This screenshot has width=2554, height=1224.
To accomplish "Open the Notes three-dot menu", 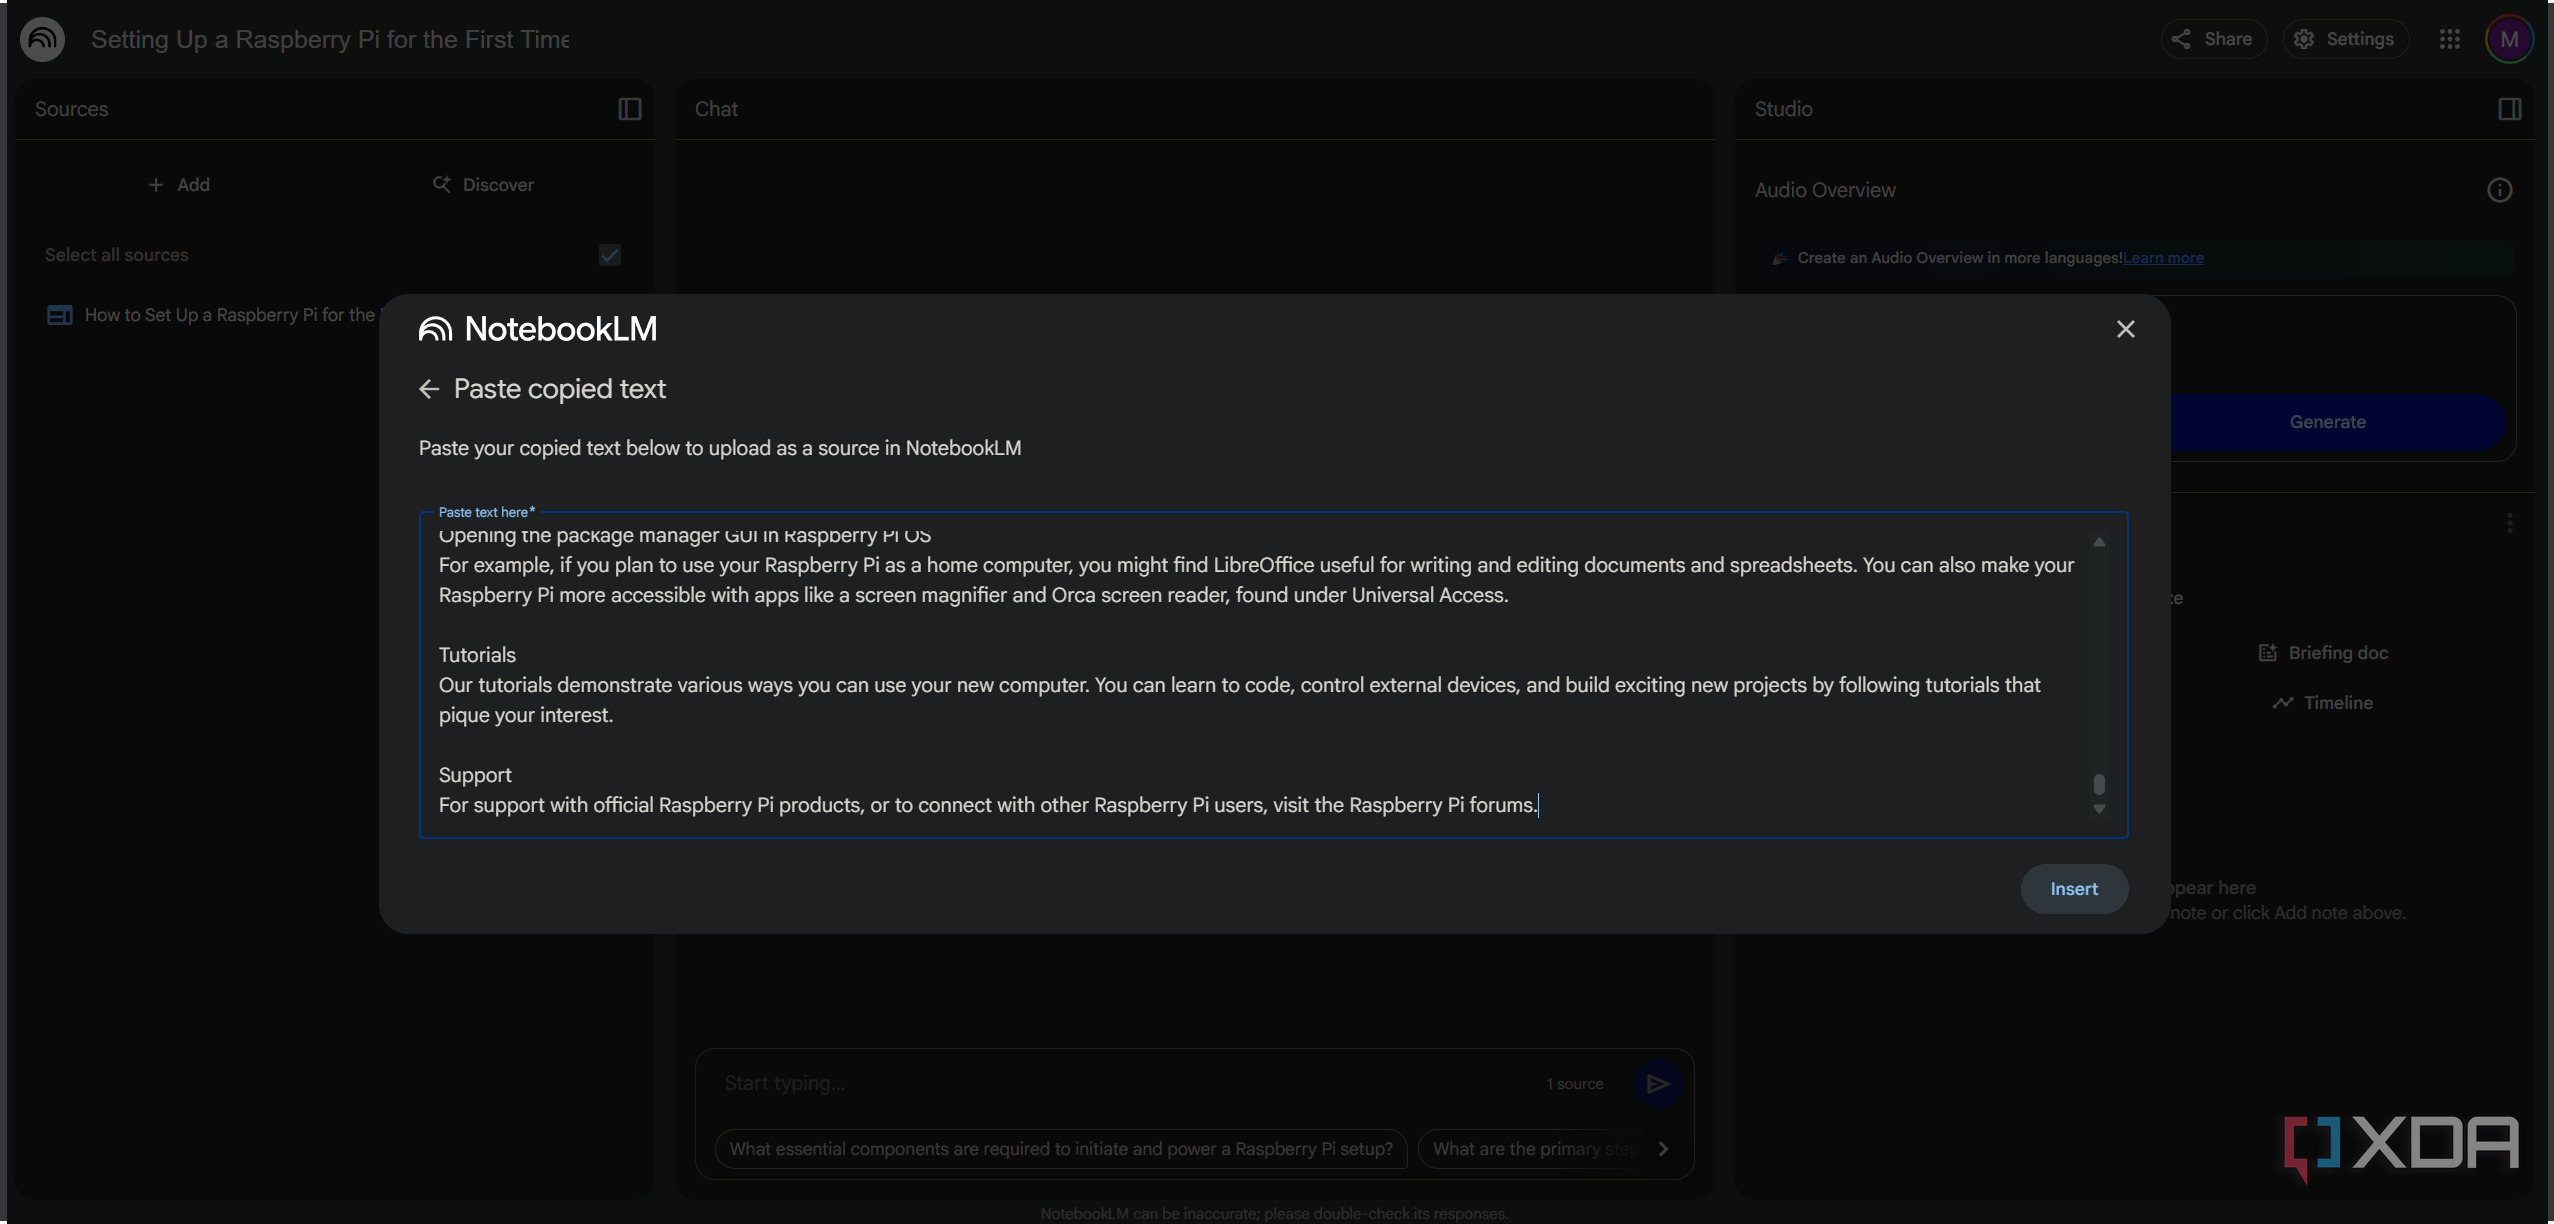I will coord(2509,523).
